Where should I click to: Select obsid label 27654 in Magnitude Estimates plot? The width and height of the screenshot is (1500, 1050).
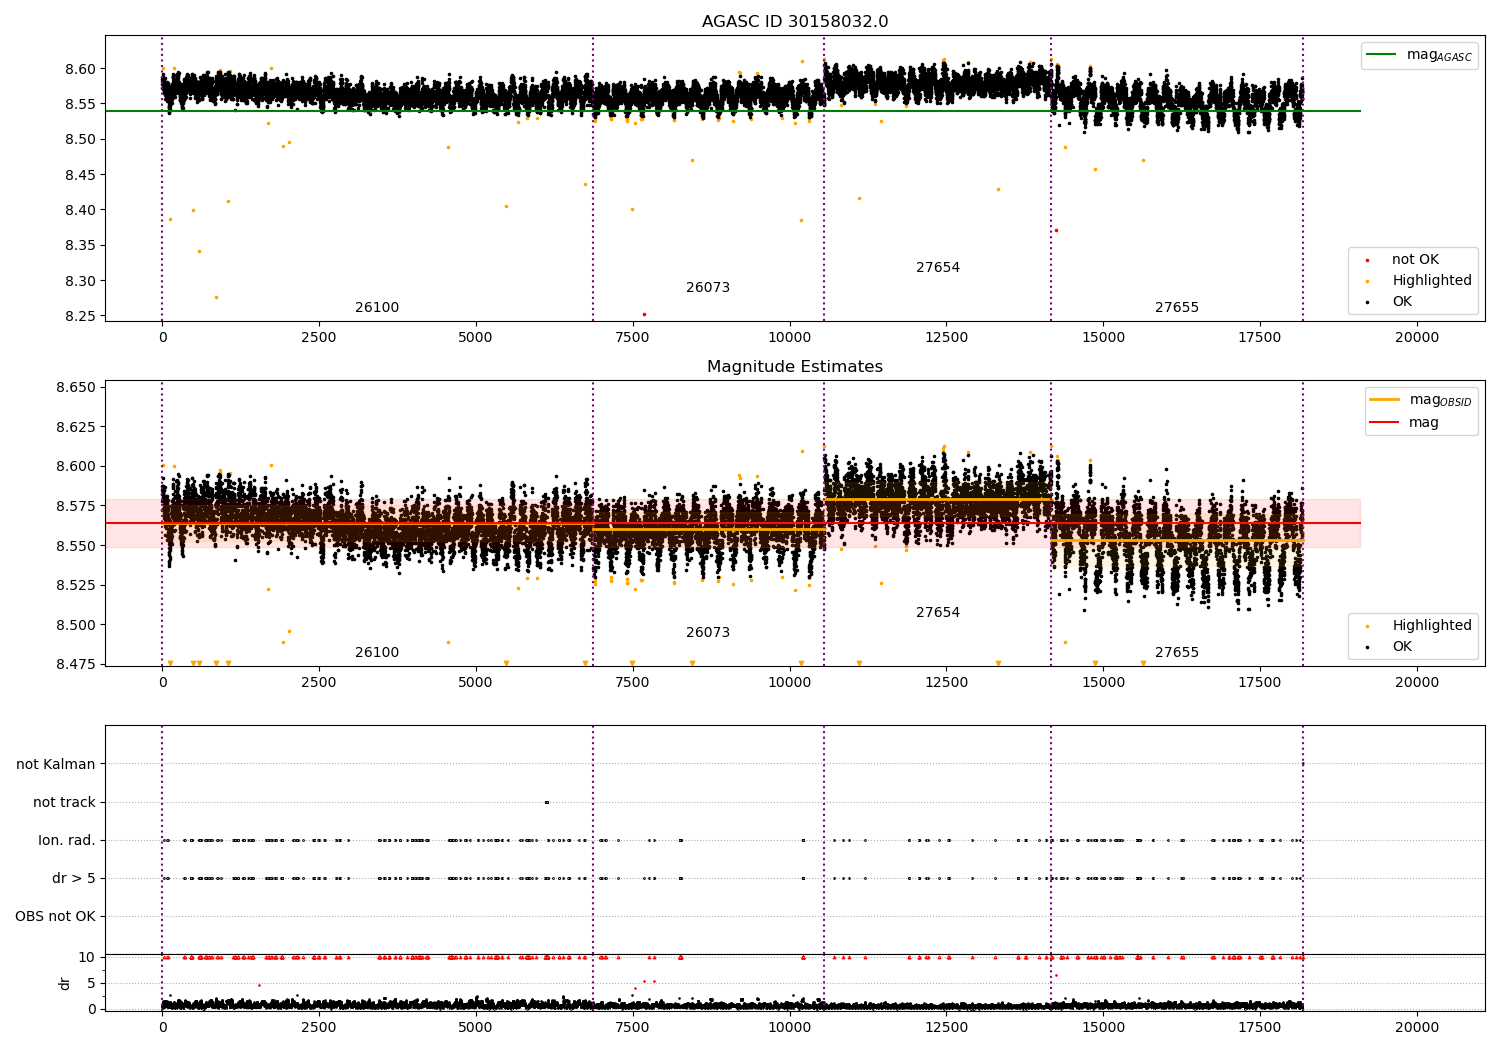point(938,612)
